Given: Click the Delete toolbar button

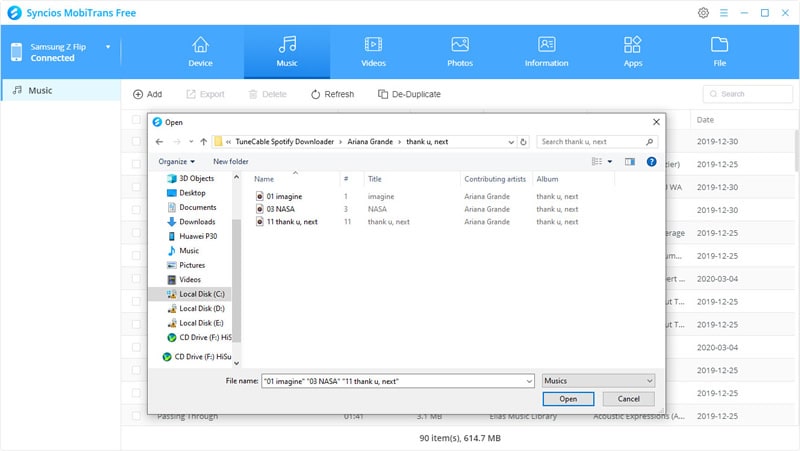Looking at the screenshot, I should pos(267,94).
